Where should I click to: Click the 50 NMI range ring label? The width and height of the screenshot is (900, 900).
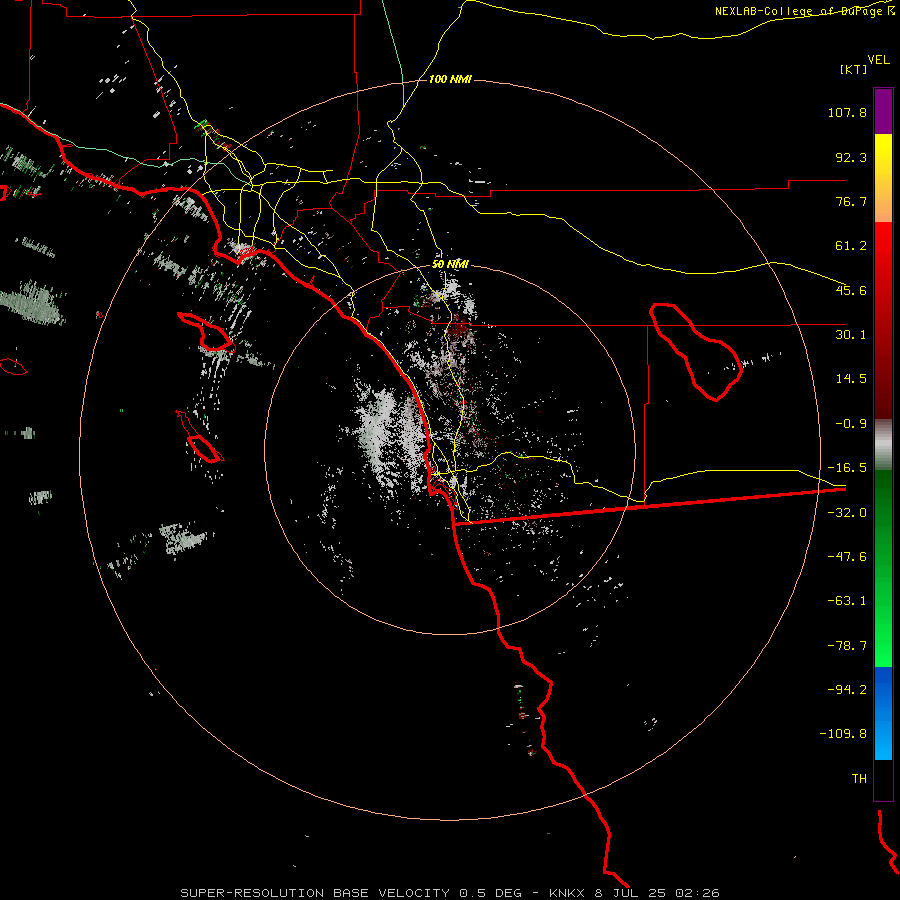pos(450,265)
